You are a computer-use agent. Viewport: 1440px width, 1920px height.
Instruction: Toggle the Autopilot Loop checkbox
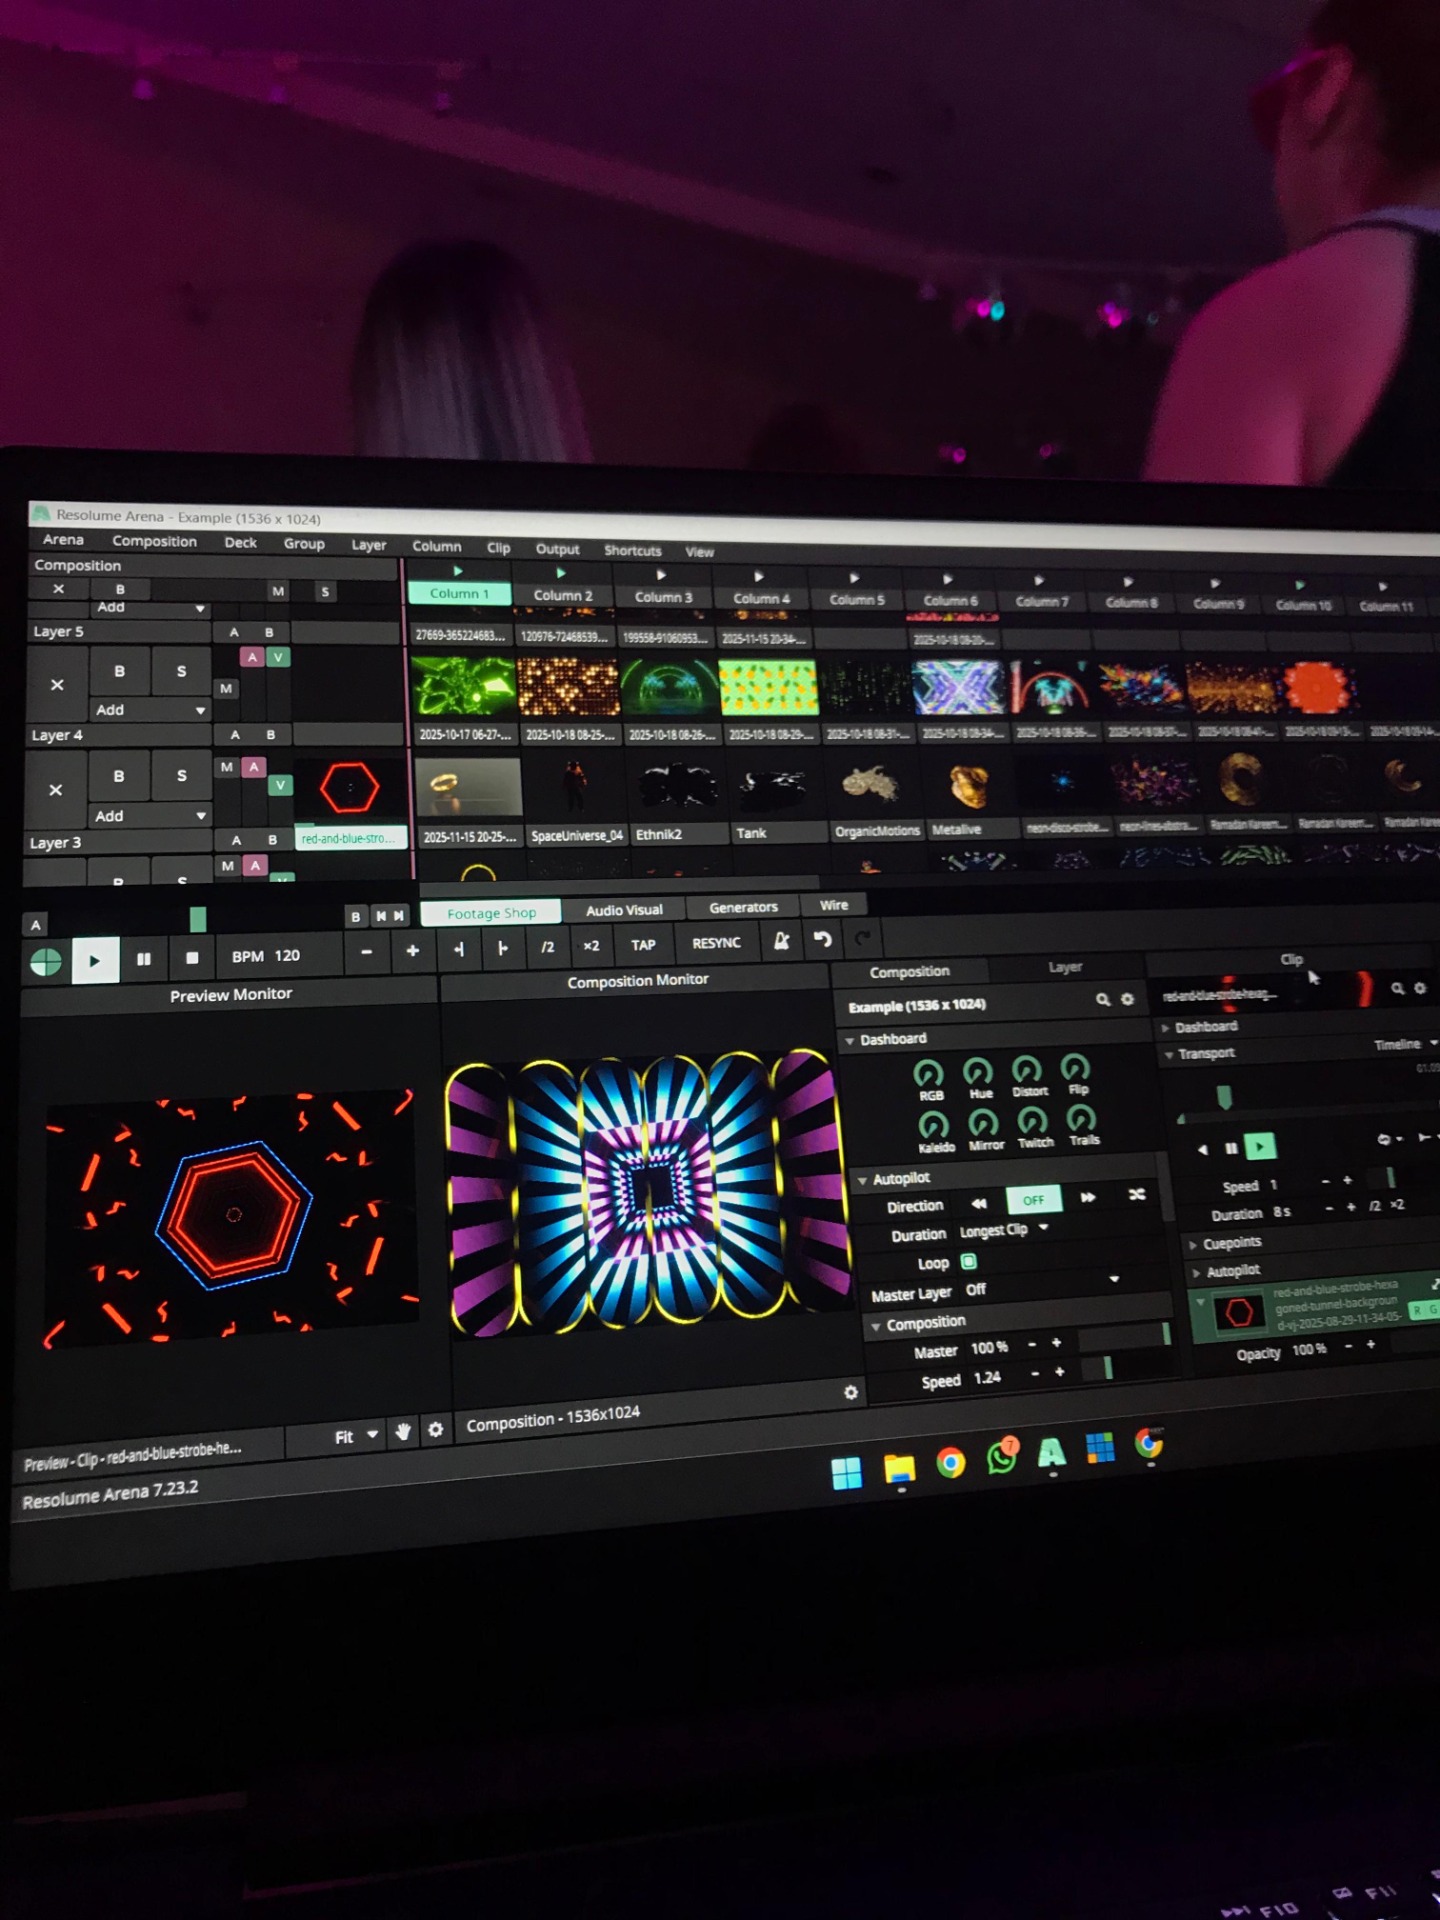pos(968,1262)
